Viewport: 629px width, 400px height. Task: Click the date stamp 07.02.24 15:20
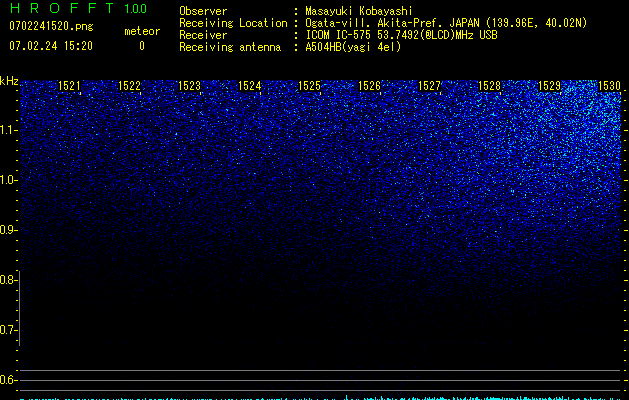(51, 46)
